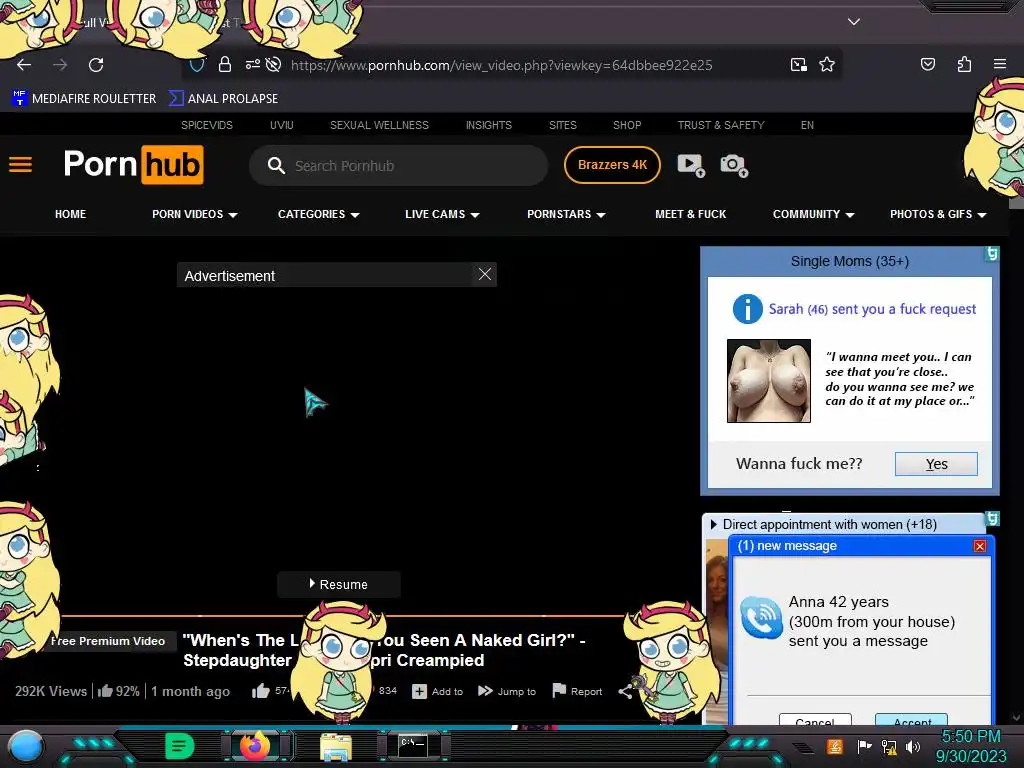This screenshot has width=1024, height=768.
Task: Close the new message popup ad
Action: (x=980, y=546)
